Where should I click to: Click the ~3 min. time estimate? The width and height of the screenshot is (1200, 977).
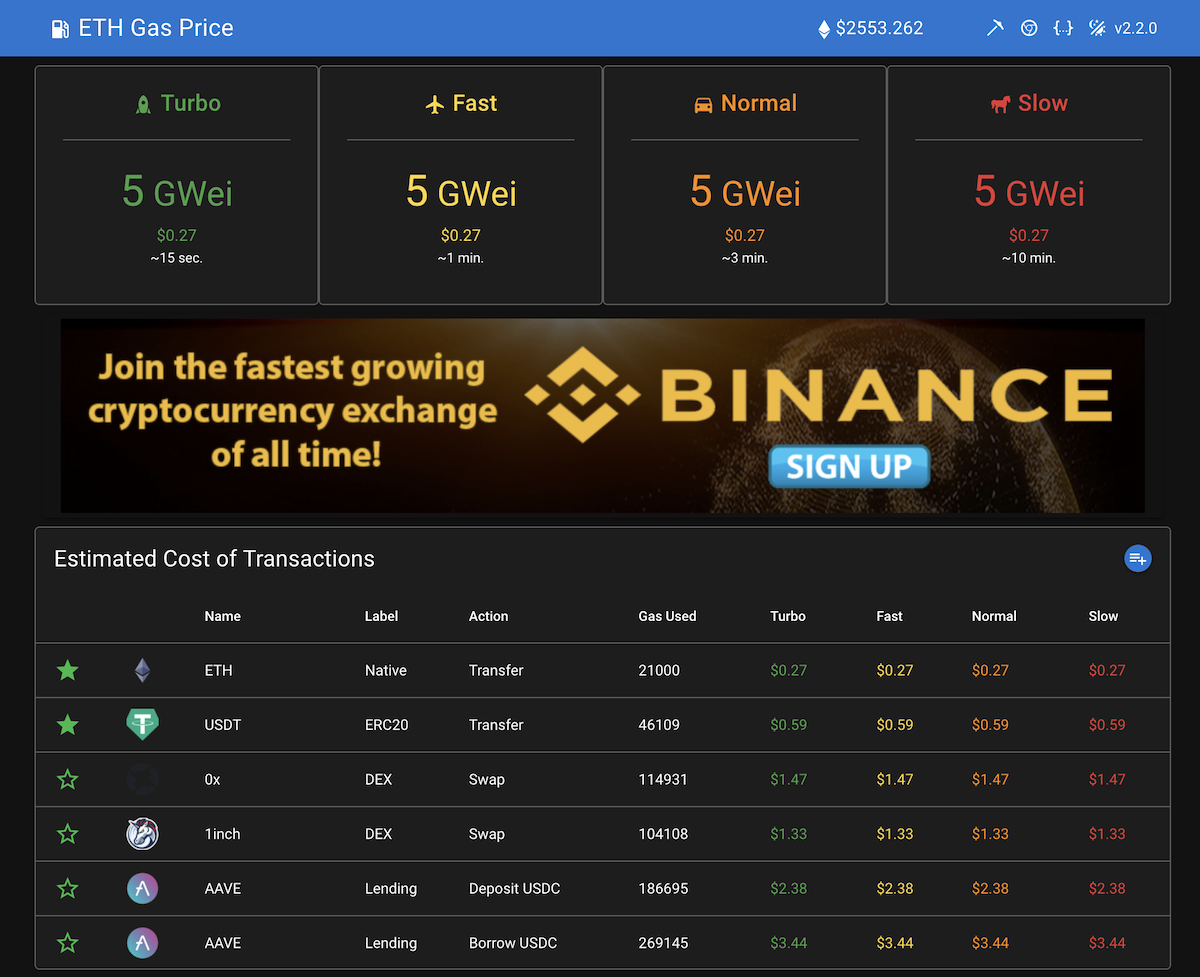tap(745, 258)
